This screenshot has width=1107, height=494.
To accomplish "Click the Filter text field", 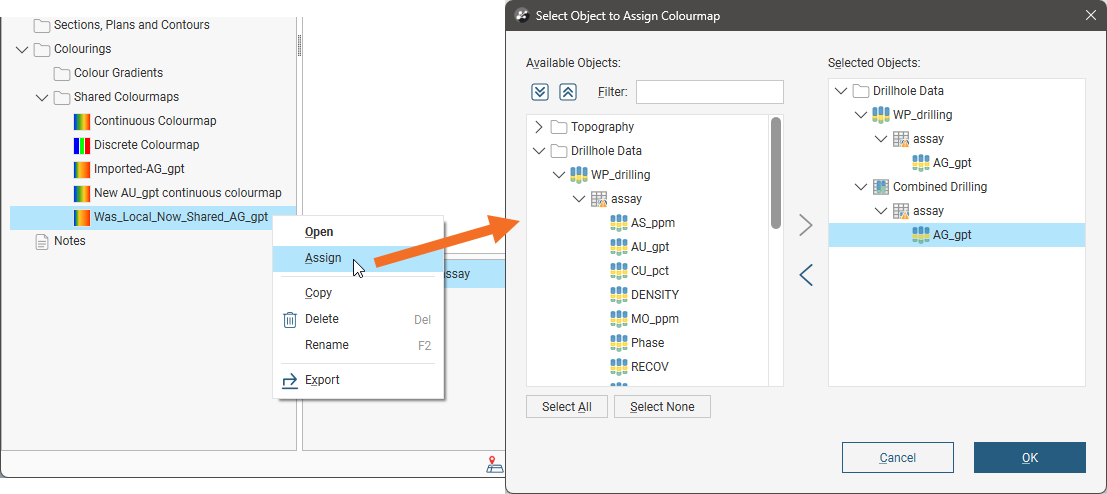I will tap(709, 92).
